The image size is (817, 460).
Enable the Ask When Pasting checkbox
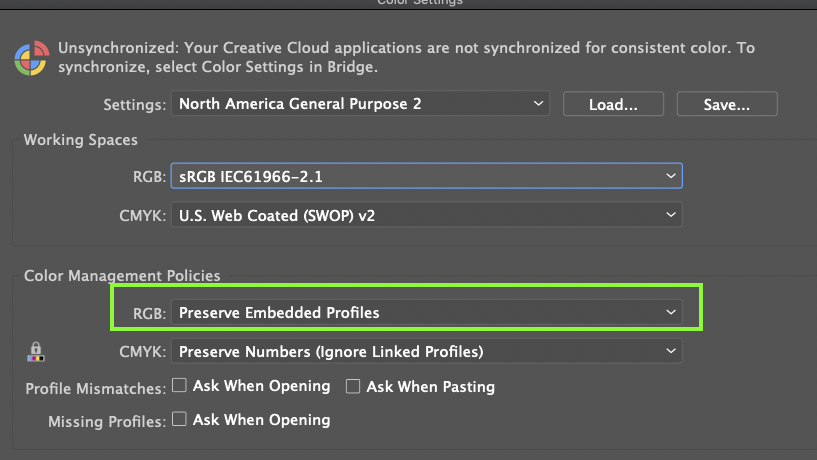[x=353, y=386]
